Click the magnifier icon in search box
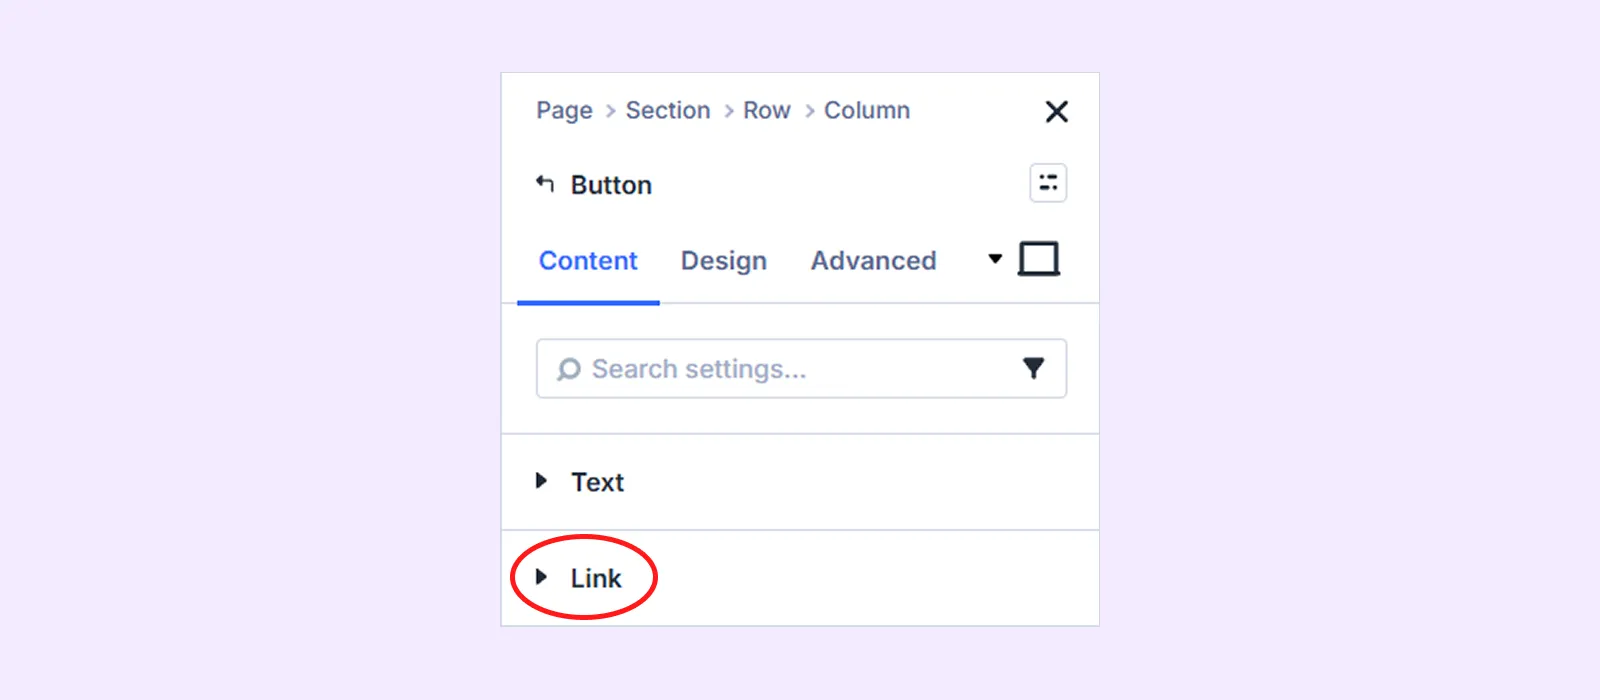1600x700 pixels. pyautogui.click(x=569, y=370)
